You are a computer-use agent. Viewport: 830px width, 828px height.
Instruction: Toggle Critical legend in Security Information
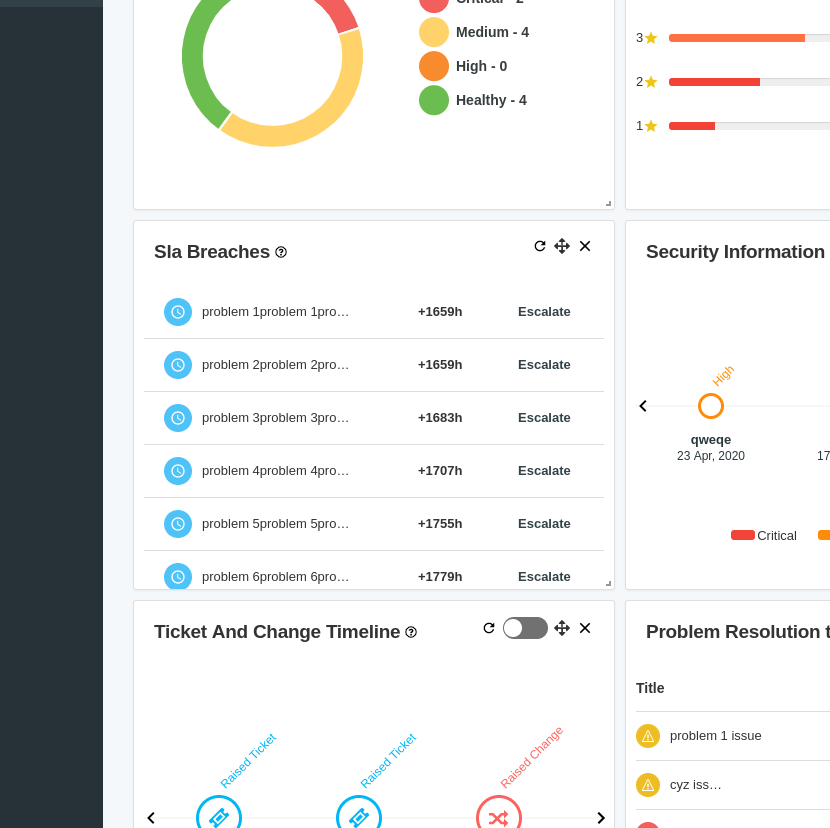tap(763, 535)
